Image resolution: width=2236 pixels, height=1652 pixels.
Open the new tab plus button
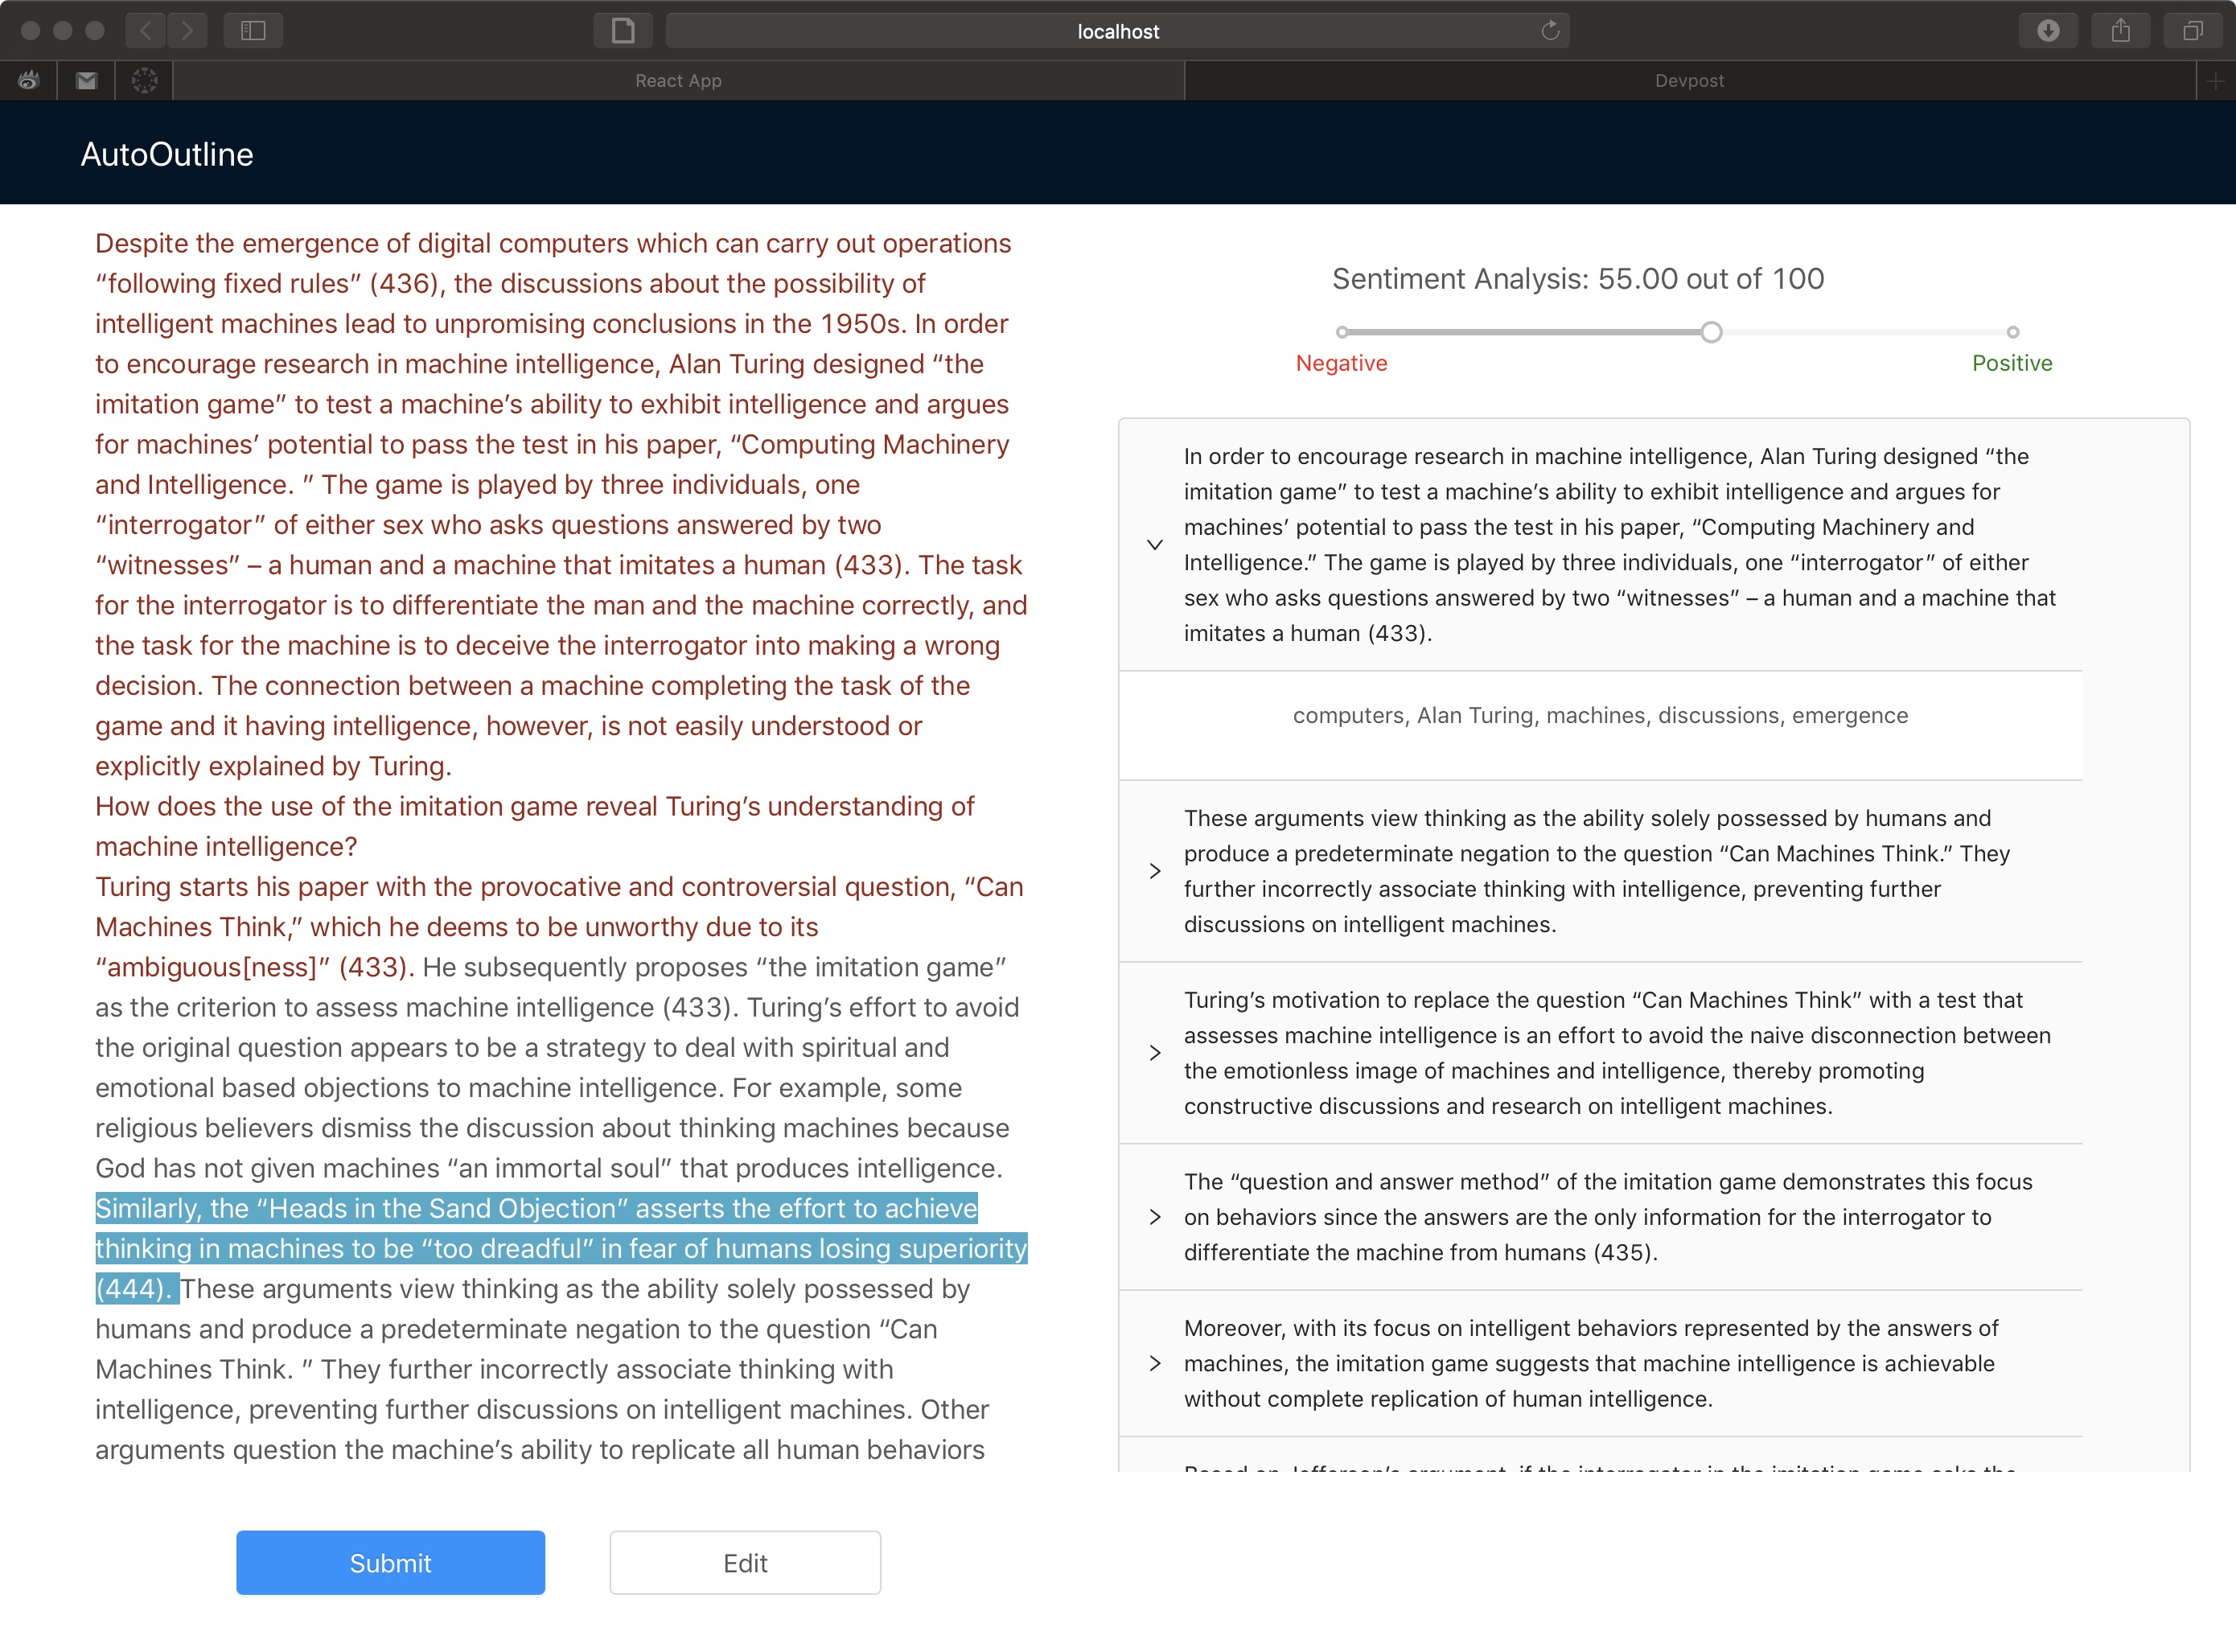tap(2215, 81)
